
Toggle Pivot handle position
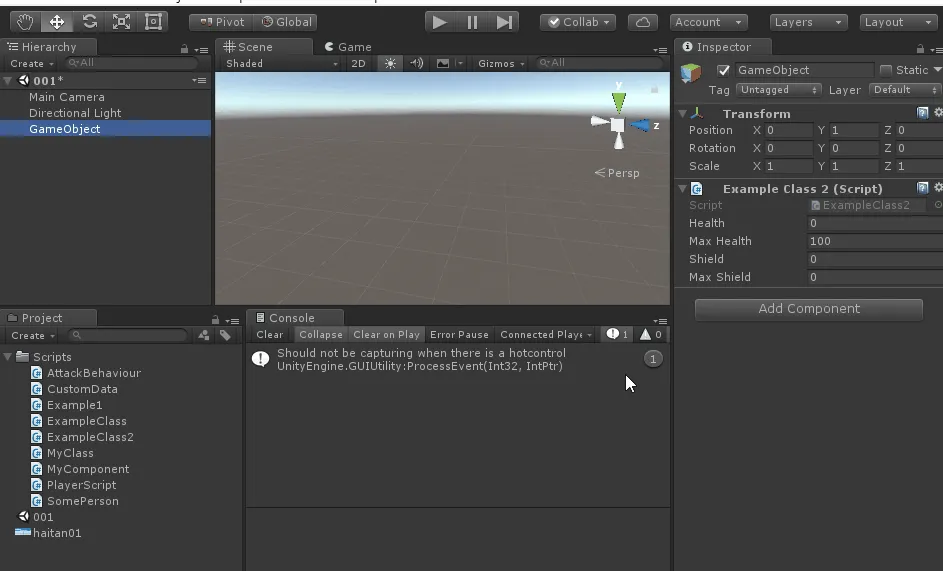point(222,22)
